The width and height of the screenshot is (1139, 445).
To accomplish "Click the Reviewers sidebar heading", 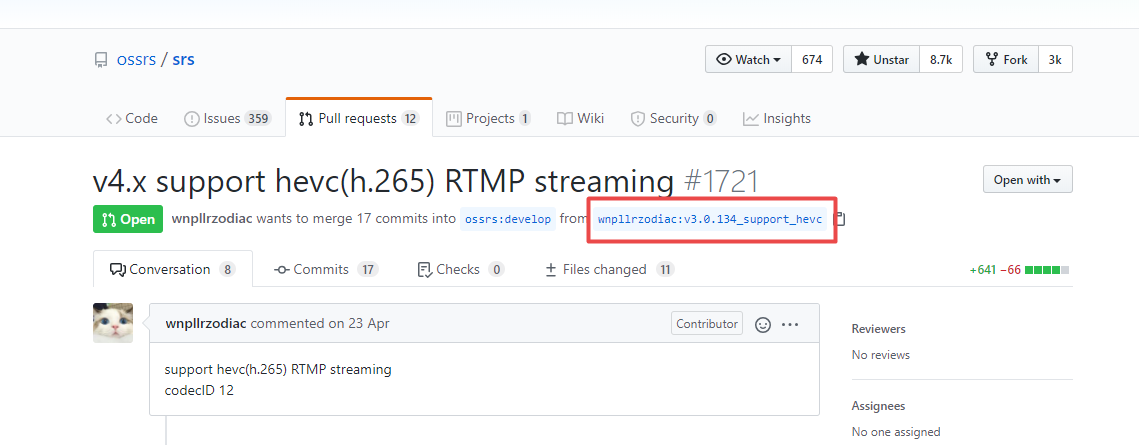I will point(878,329).
